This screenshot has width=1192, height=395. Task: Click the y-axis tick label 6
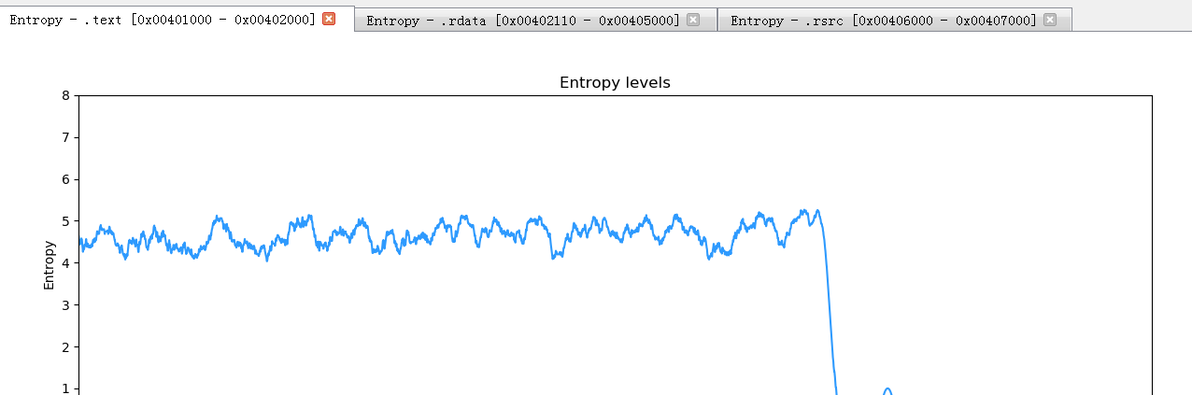[66, 179]
